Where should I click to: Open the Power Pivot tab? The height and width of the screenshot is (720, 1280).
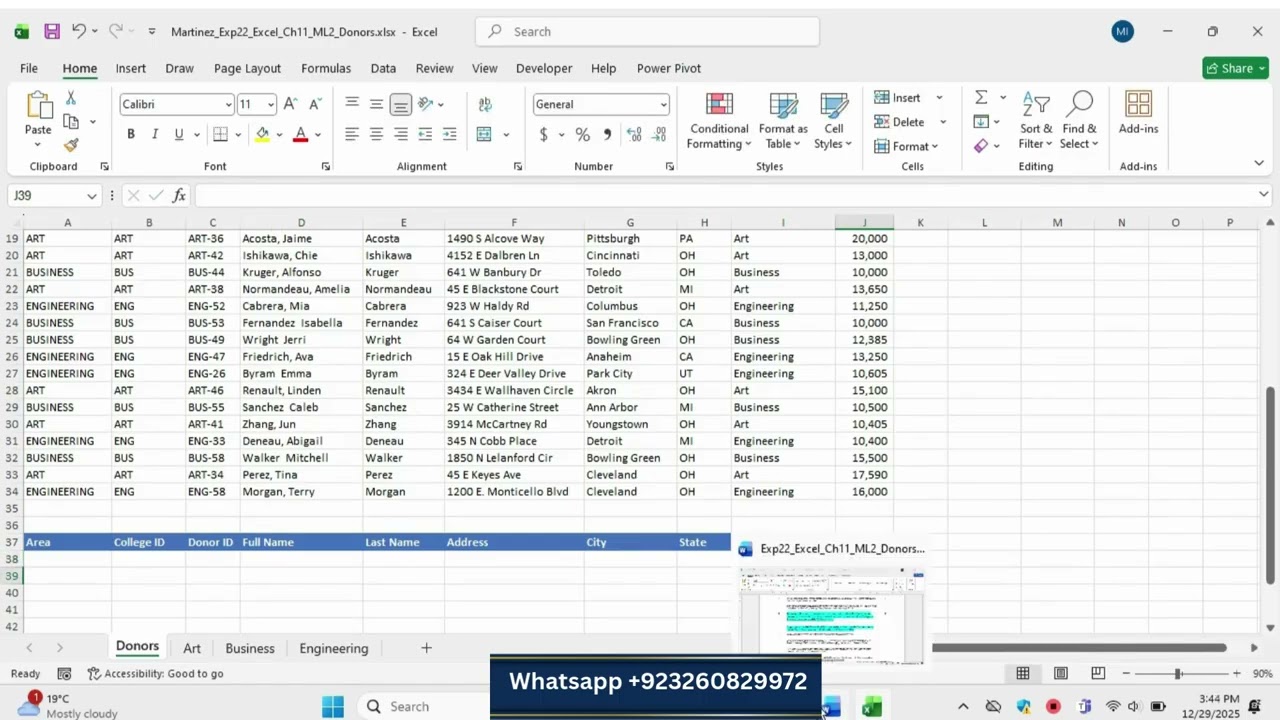[x=669, y=68]
